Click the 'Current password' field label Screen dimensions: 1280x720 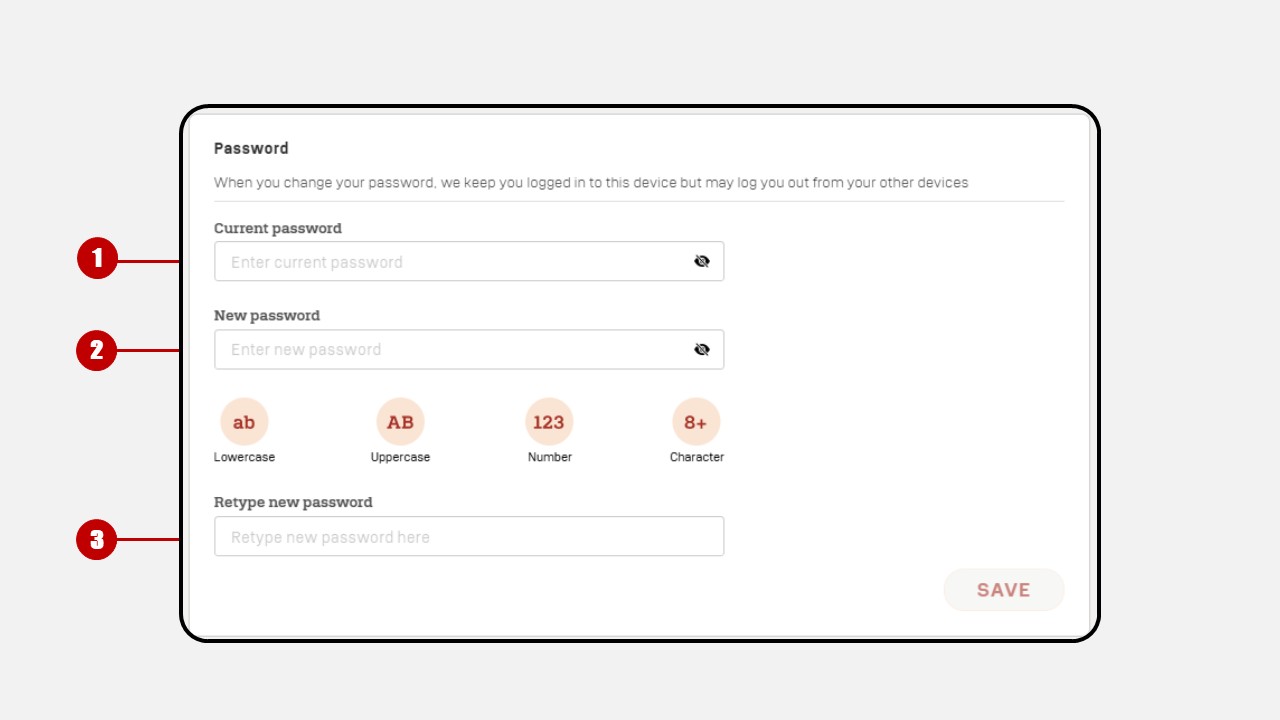278,228
